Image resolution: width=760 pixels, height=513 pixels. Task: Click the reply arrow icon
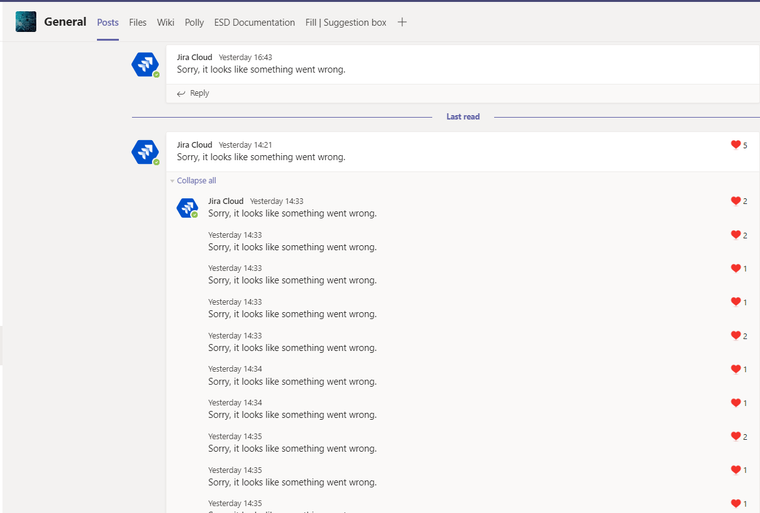[181, 94]
